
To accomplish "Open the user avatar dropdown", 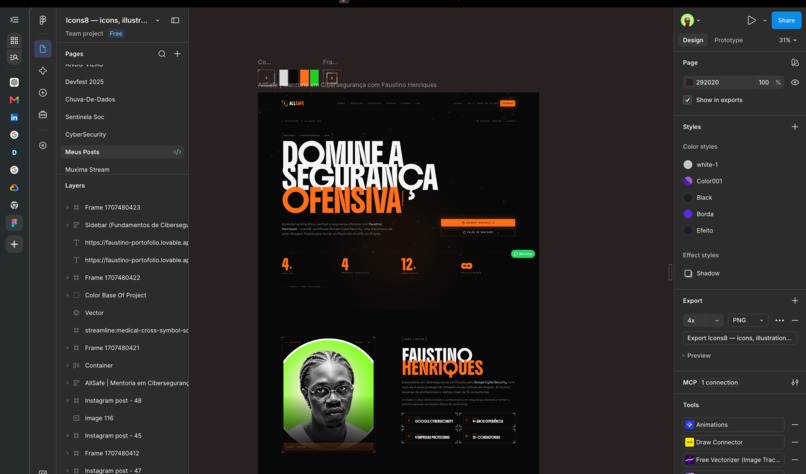I will 690,20.
